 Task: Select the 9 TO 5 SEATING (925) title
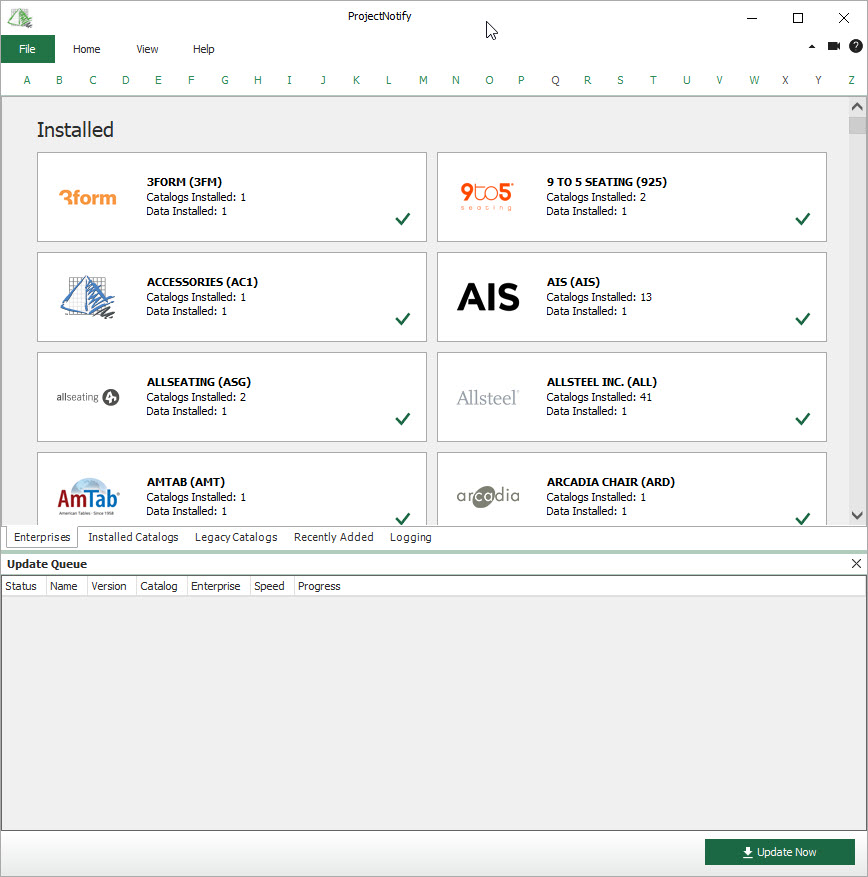click(607, 182)
